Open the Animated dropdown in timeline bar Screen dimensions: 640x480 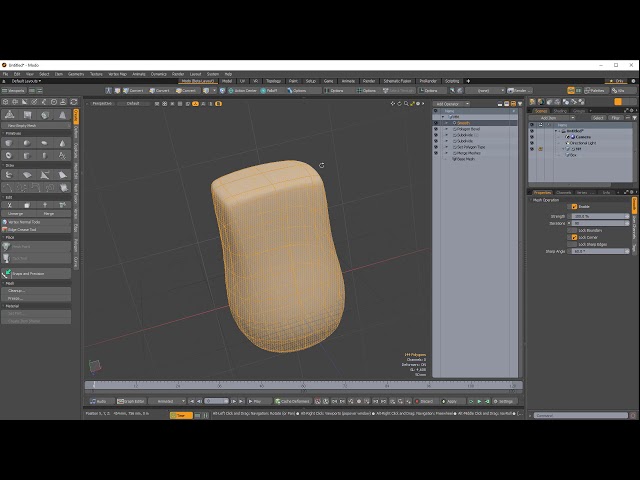pyautogui.click(x=167, y=401)
